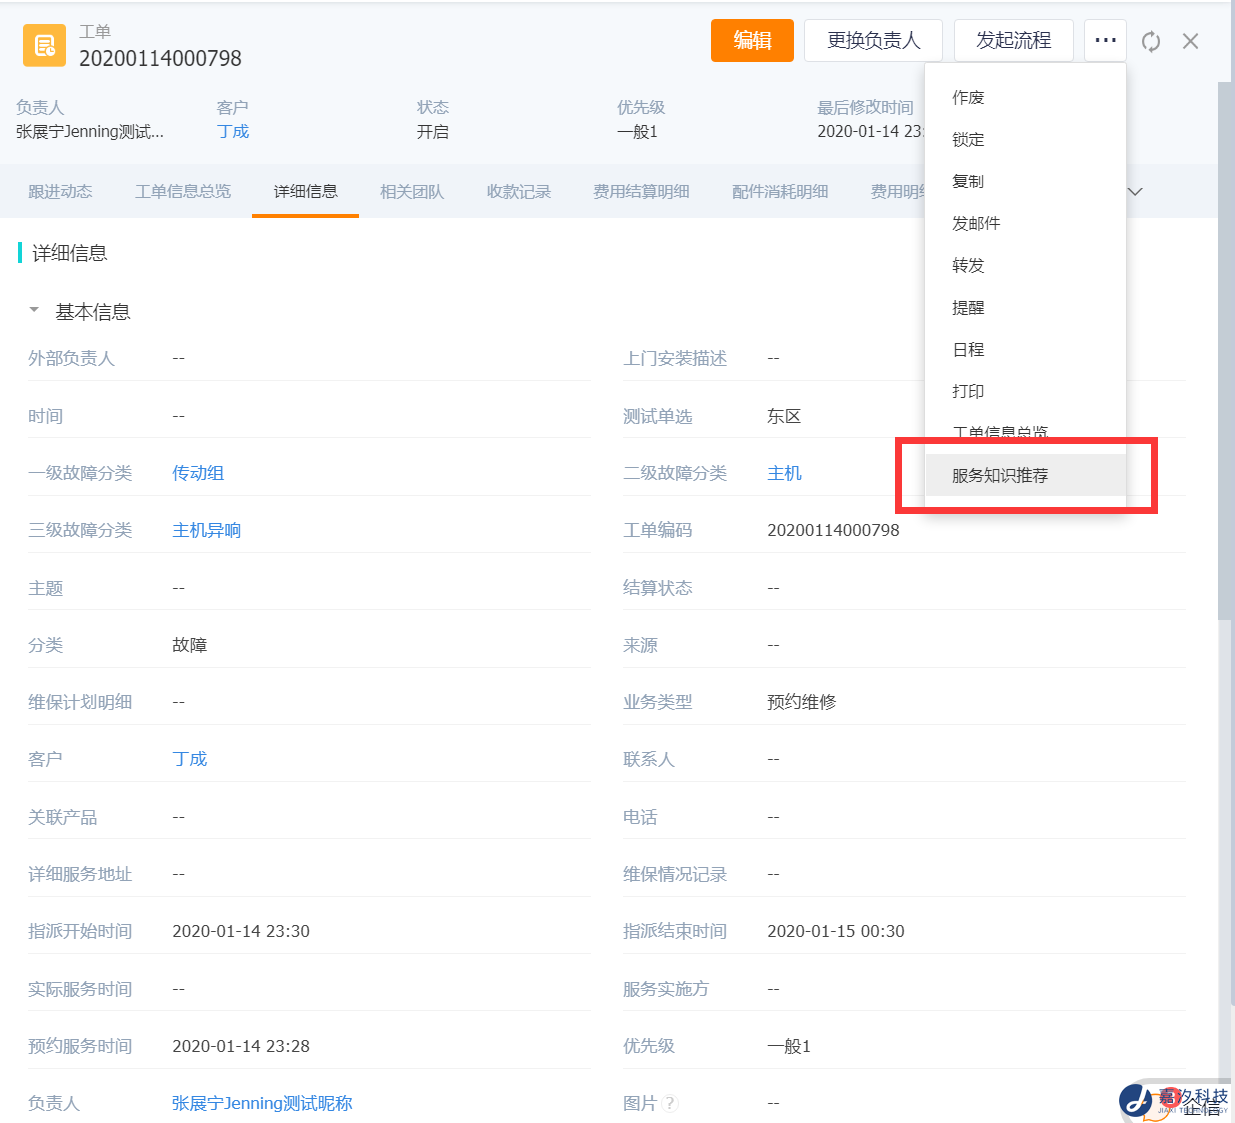Choose 发邮件 in the actions menu
The height and width of the screenshot is (1123, 1235).
pos(1025,223)
